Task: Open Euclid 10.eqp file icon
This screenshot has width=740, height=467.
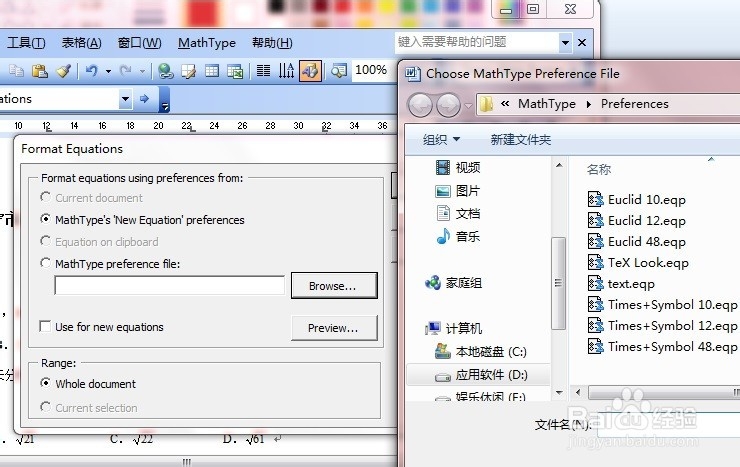Action: [595, 199]
